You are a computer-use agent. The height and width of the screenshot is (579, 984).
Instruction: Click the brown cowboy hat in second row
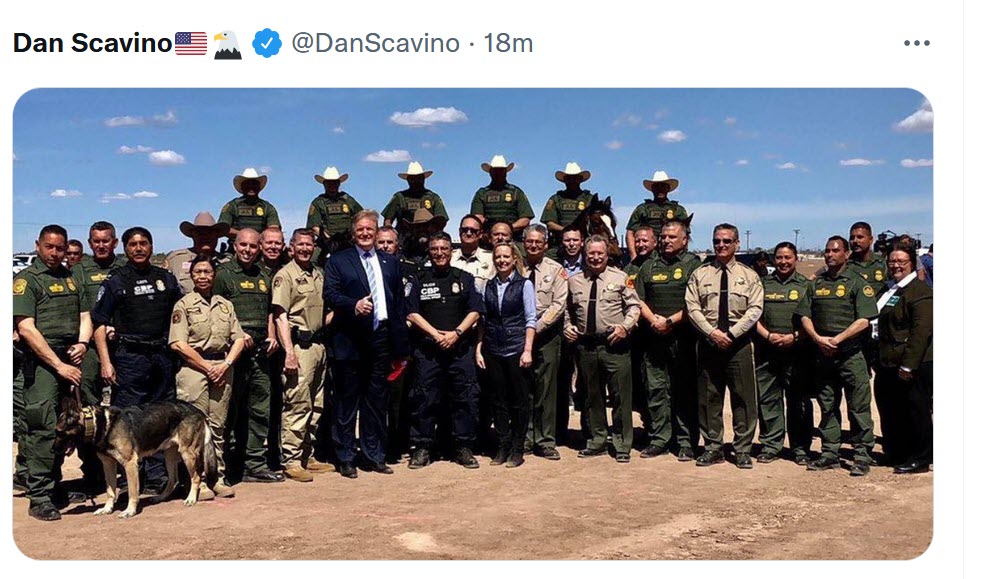(x=203, y=224)
